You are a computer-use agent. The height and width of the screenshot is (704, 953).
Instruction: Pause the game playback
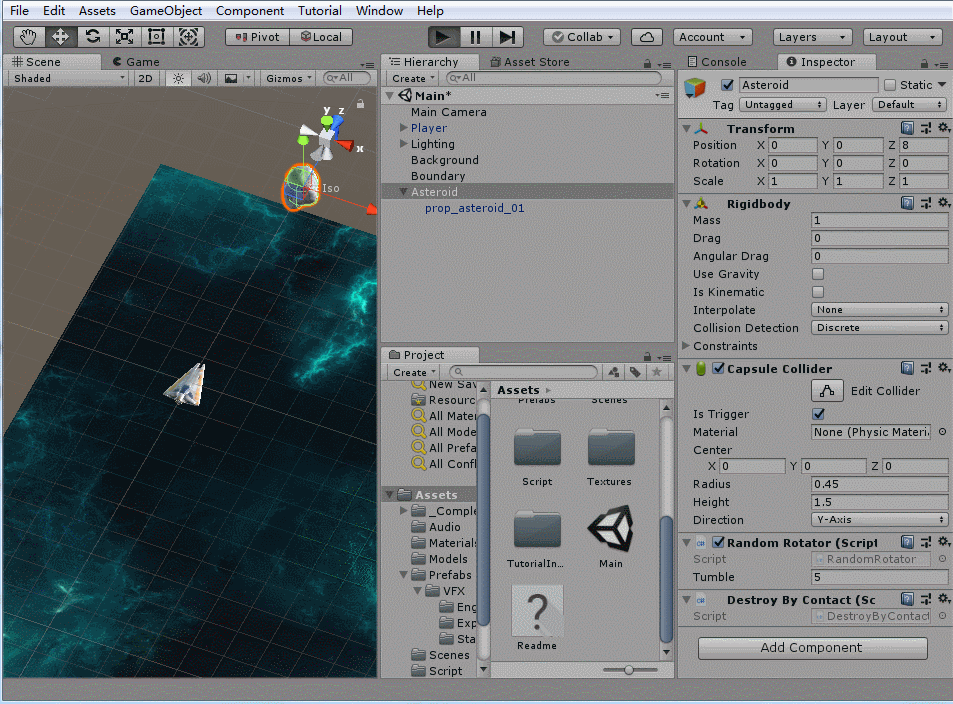coord(475,37)
